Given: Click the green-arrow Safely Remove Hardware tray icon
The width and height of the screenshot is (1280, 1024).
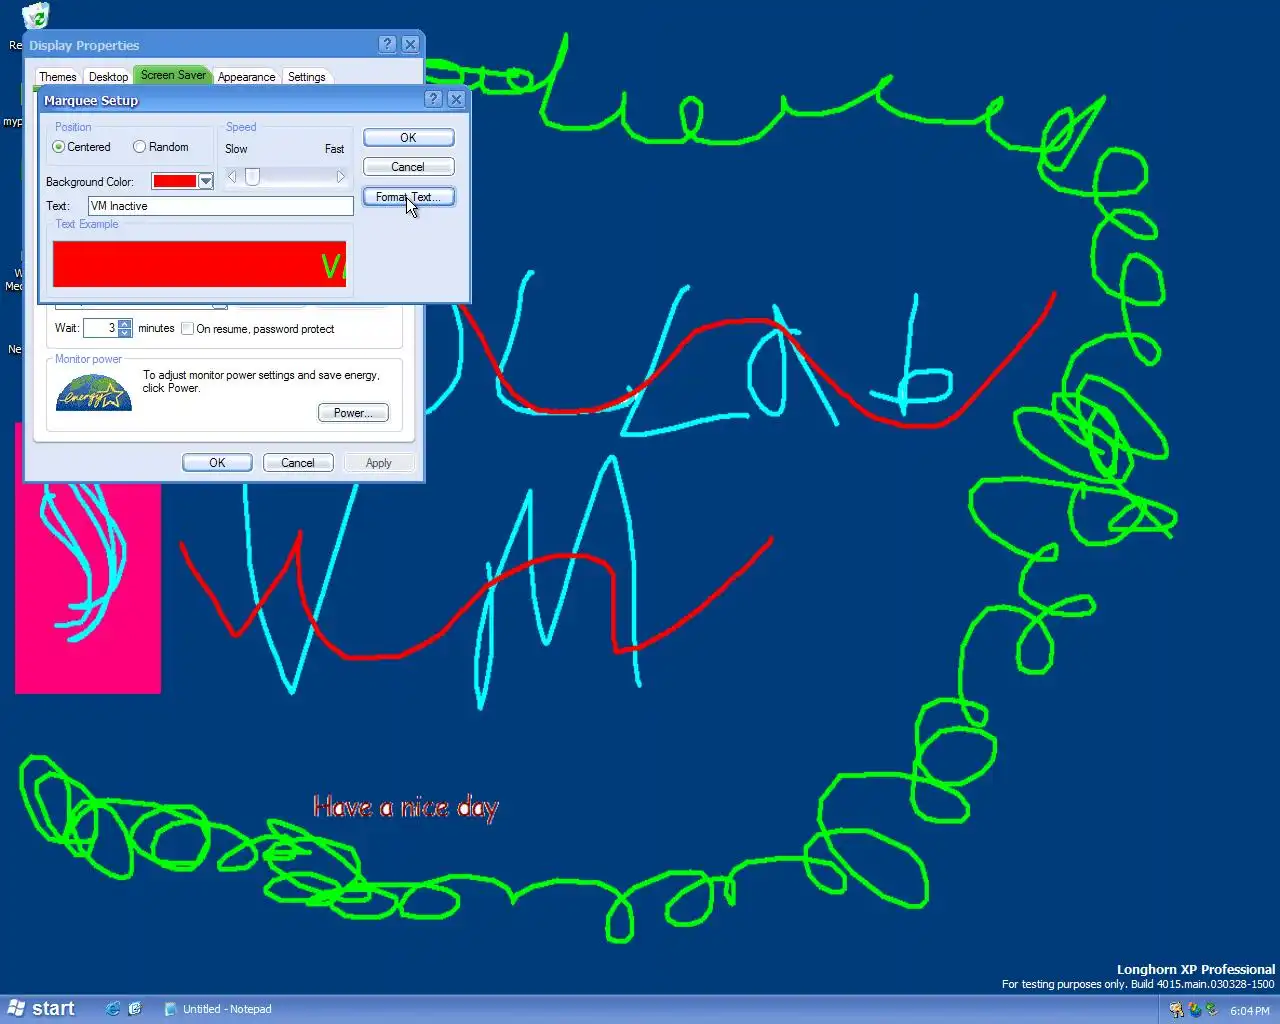Looking at the screenshot, I should (1212, 1010).
